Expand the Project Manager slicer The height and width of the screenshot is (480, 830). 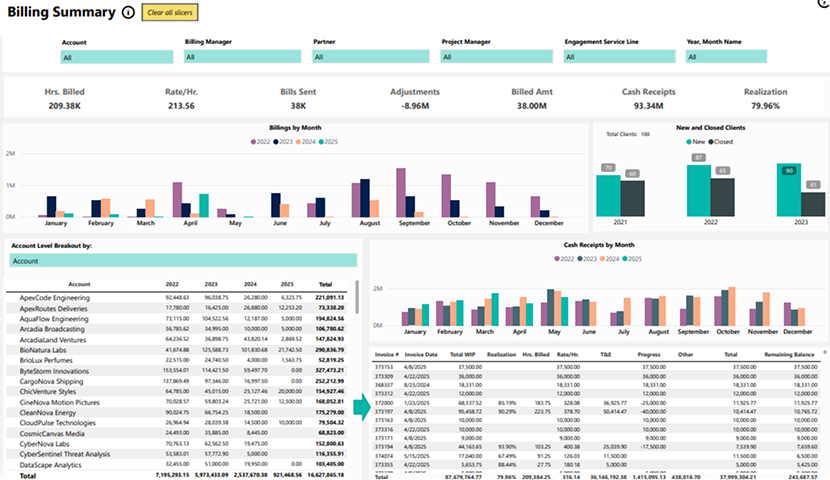tap(498, 58)
